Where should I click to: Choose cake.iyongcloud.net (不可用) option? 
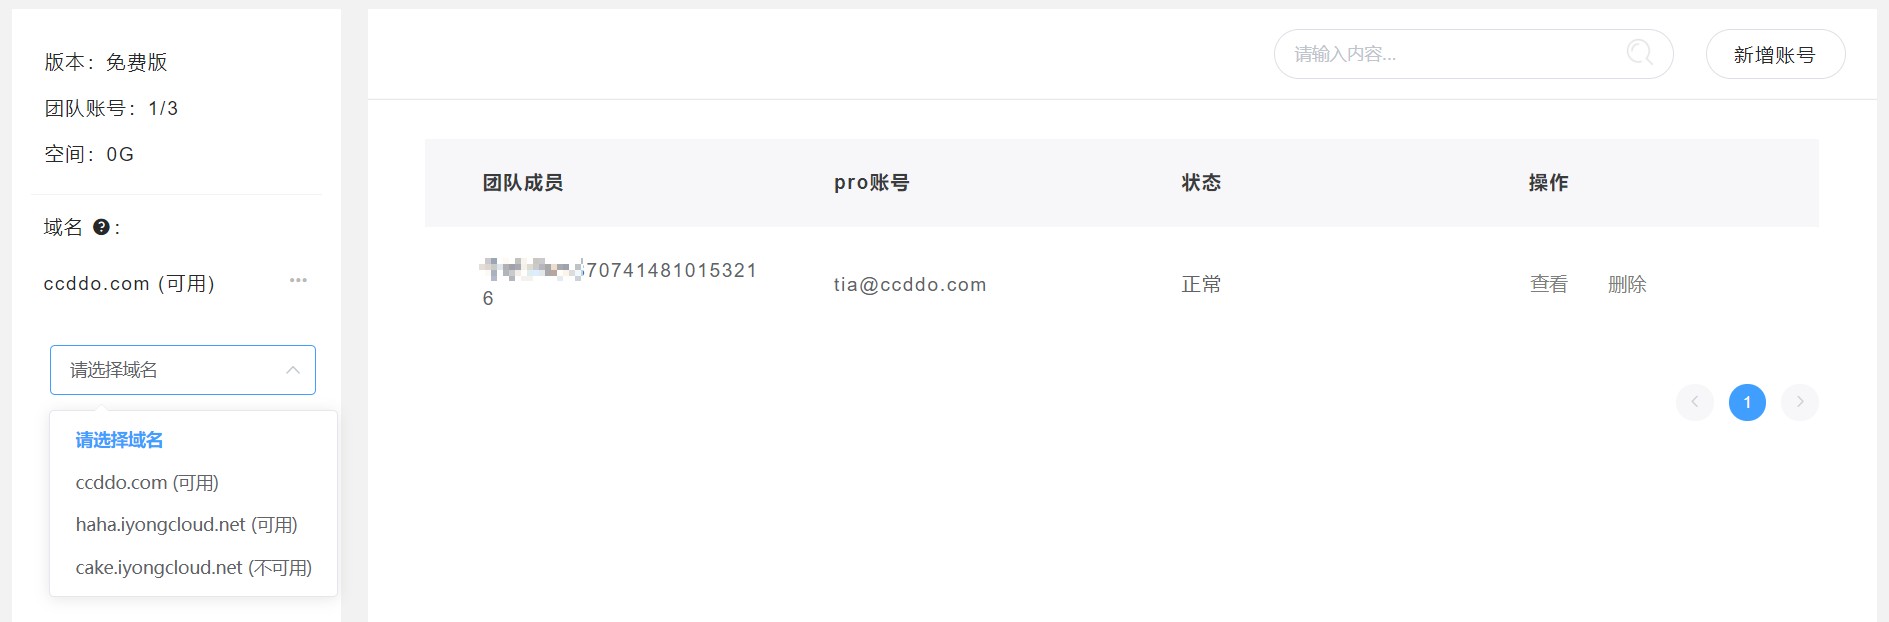pyautogui.click(x=193, y=567)
